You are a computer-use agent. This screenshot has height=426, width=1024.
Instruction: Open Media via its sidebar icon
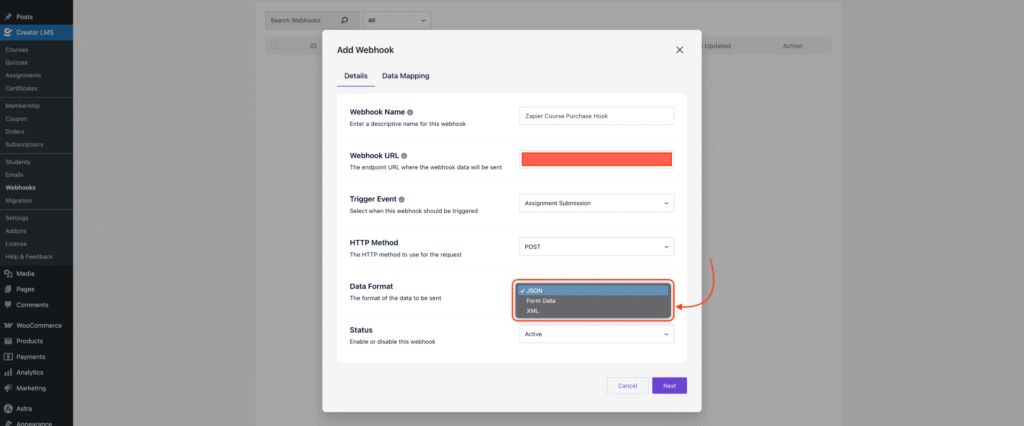coord(8,273)
